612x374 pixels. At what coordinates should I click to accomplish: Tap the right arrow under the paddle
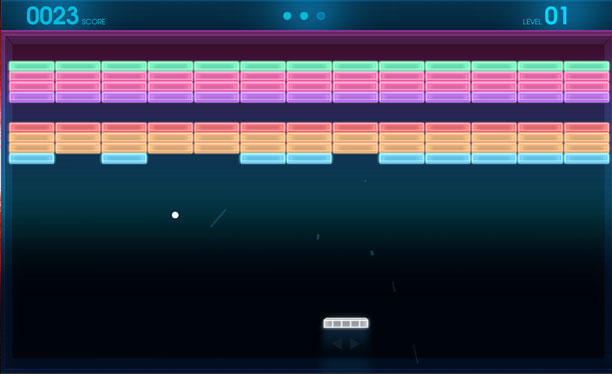coord(354,344)
